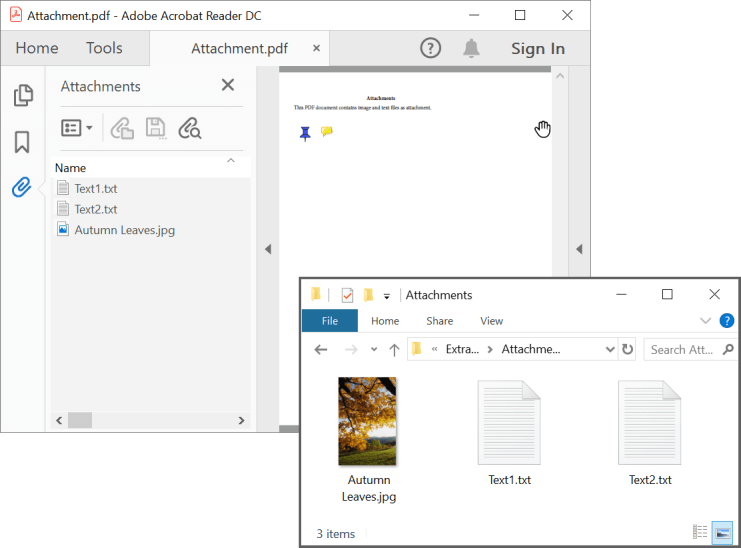Open page thumbnails panel in Acrobat sidebar
The height and width of the screenshot is (548, 741).
coord(23,95)
